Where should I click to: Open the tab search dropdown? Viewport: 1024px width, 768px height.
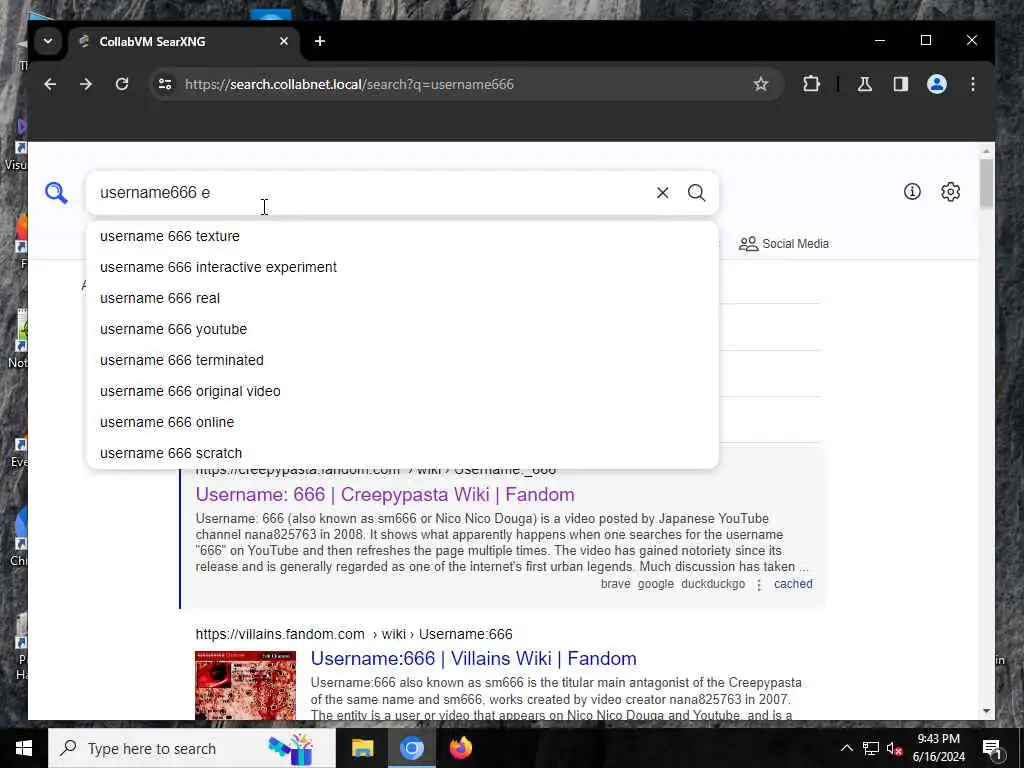(x=48, y=41)
